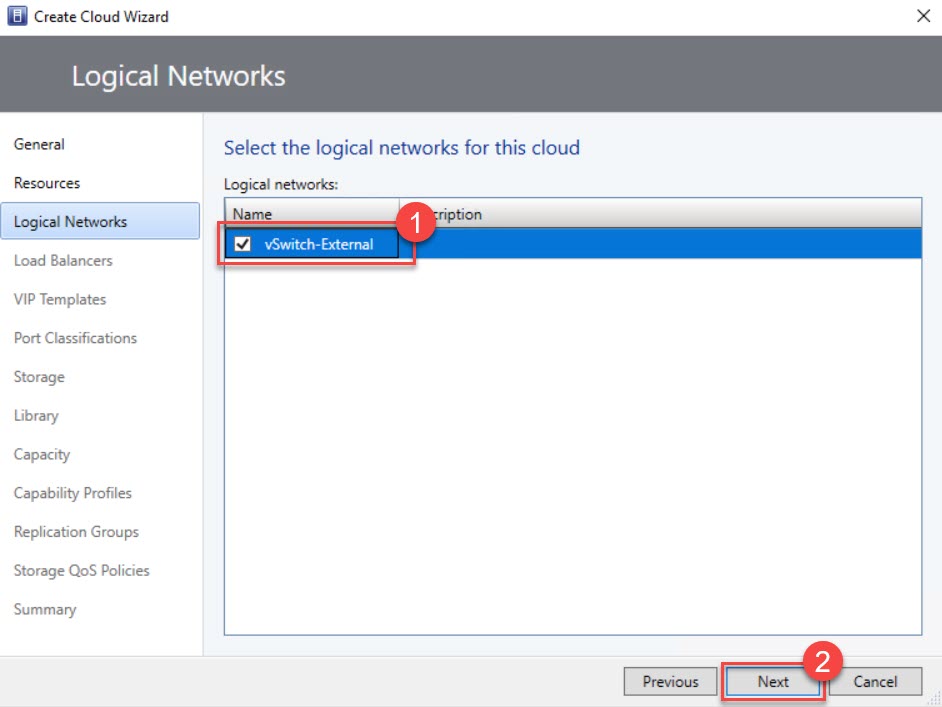Open the Capability Profiles page
Viewport: 942px width, 707px height.
pyautogui.click(x=72, y=493)
